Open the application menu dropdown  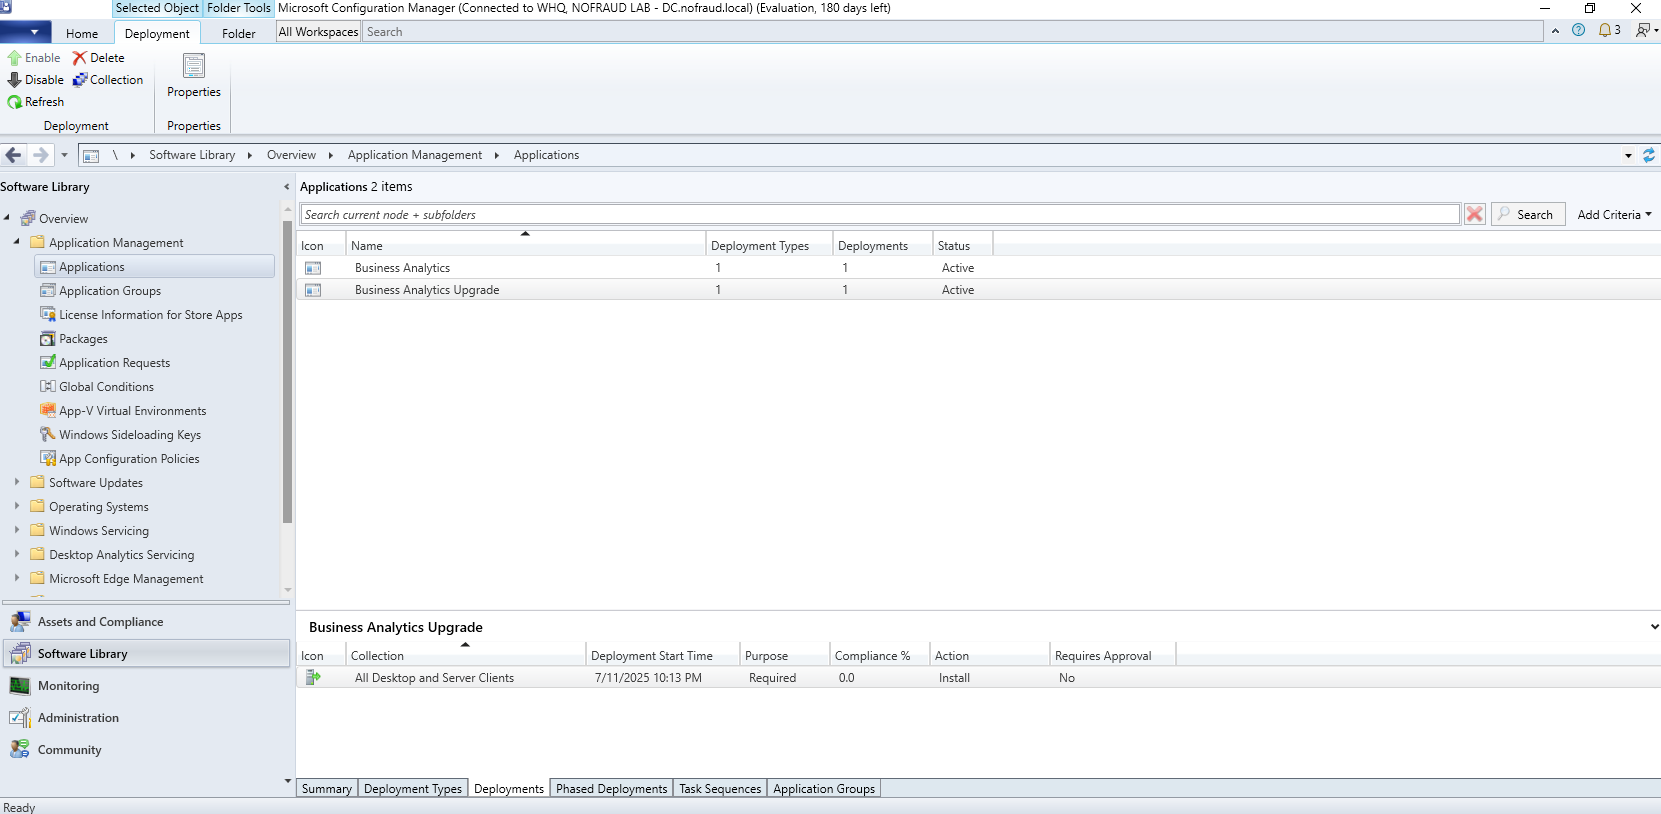(x=25, y=32)
